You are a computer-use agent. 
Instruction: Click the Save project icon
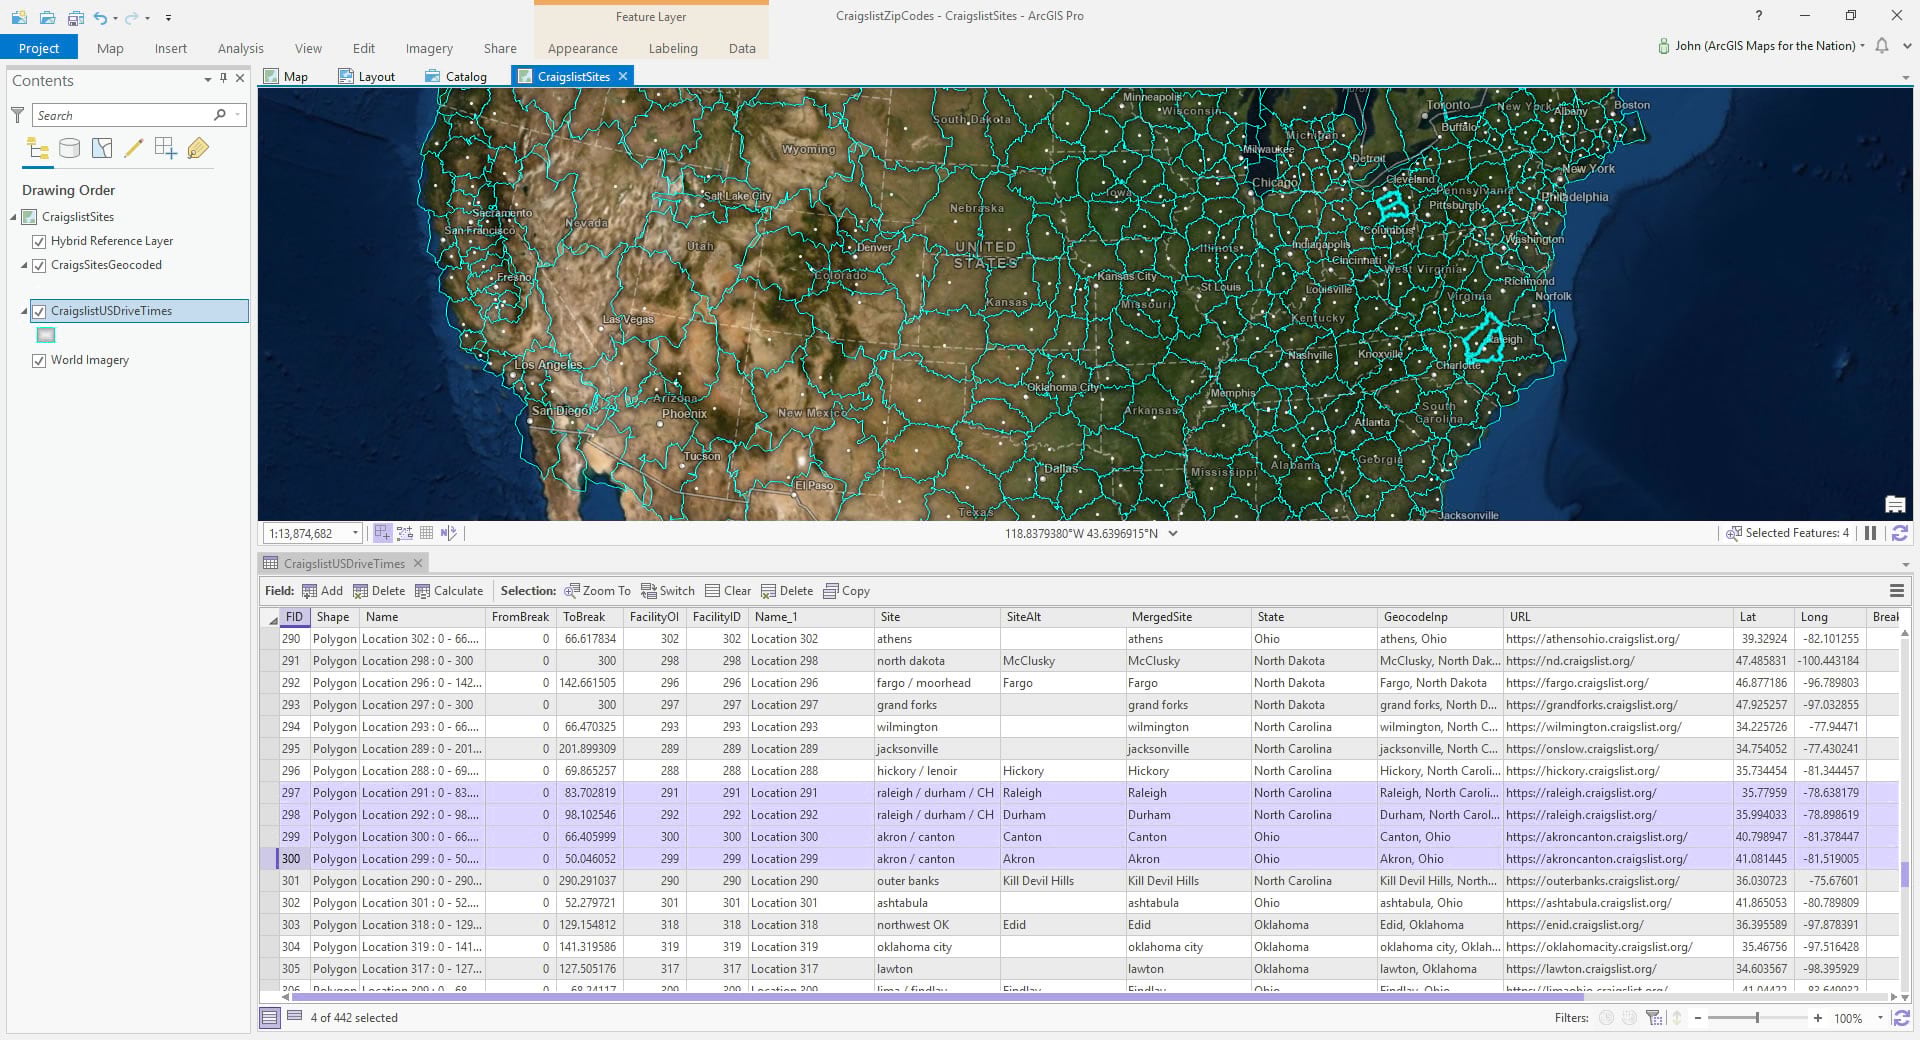(x=75, y=17)
